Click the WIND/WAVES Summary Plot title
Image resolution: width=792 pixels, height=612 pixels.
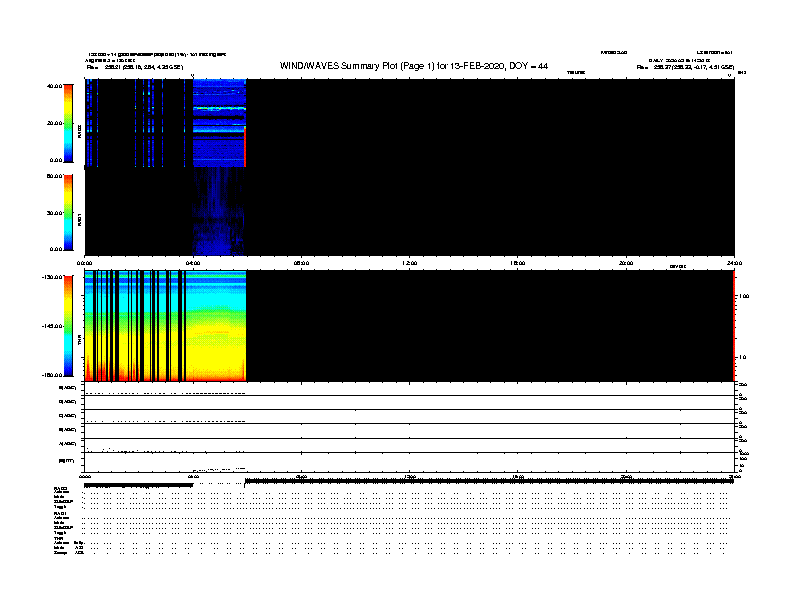click(414, 66)
